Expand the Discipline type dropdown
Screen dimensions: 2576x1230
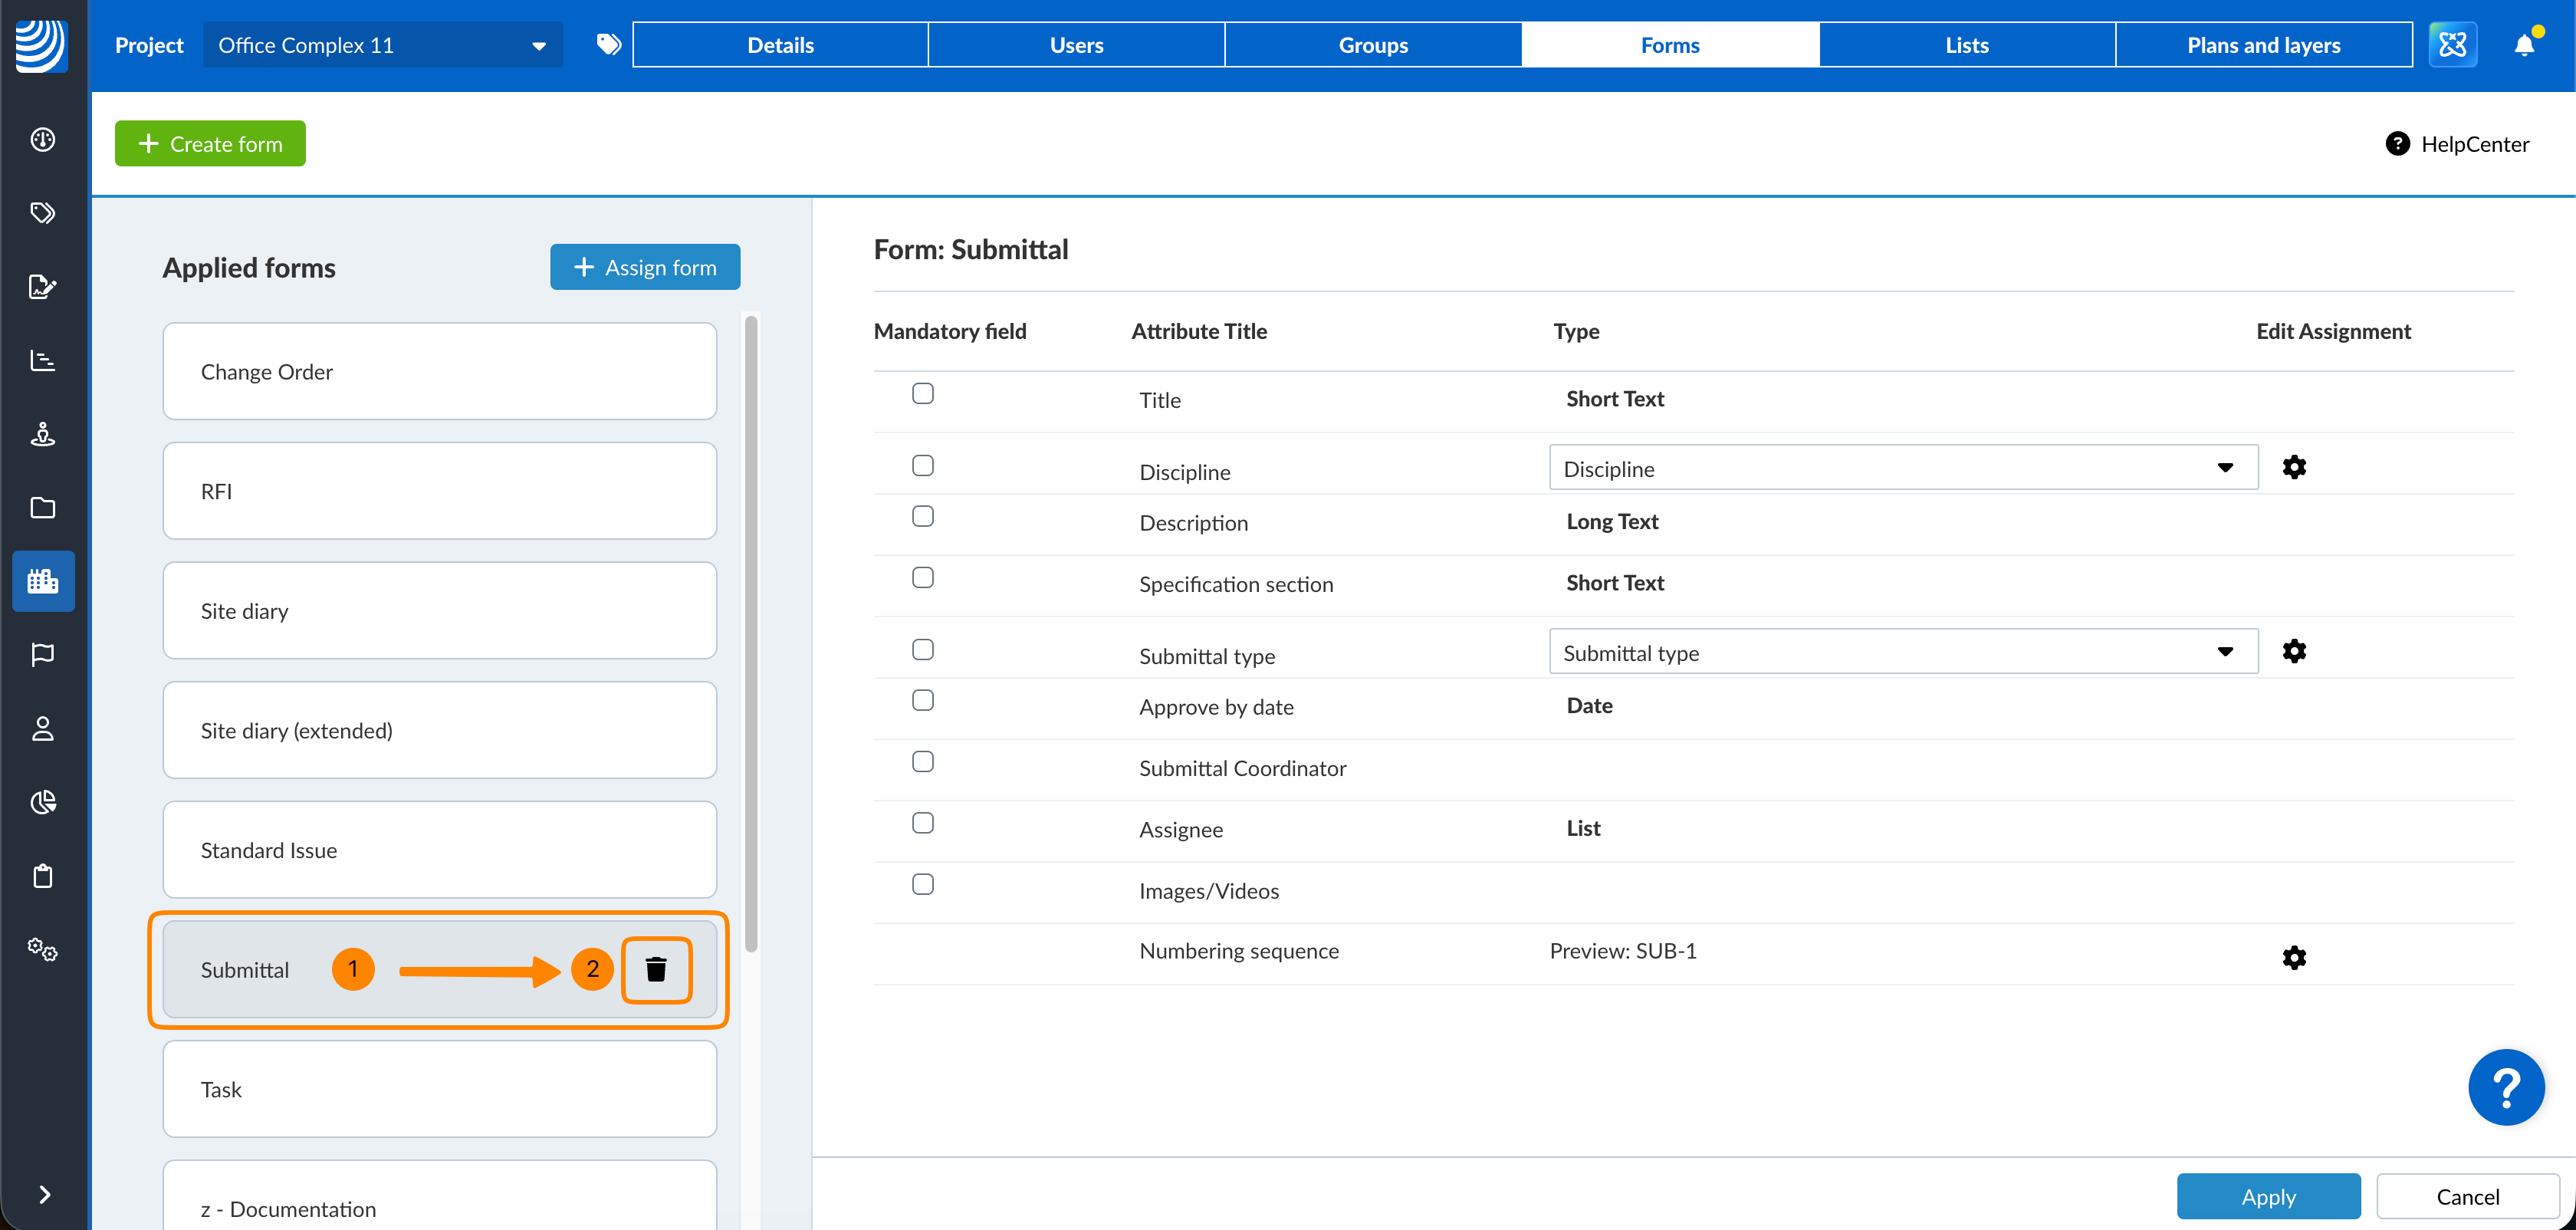1903,468
